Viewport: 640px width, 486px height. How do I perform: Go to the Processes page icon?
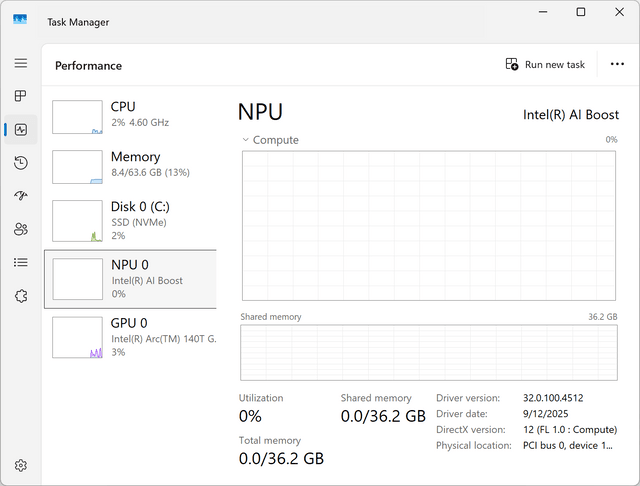[21, 96]
